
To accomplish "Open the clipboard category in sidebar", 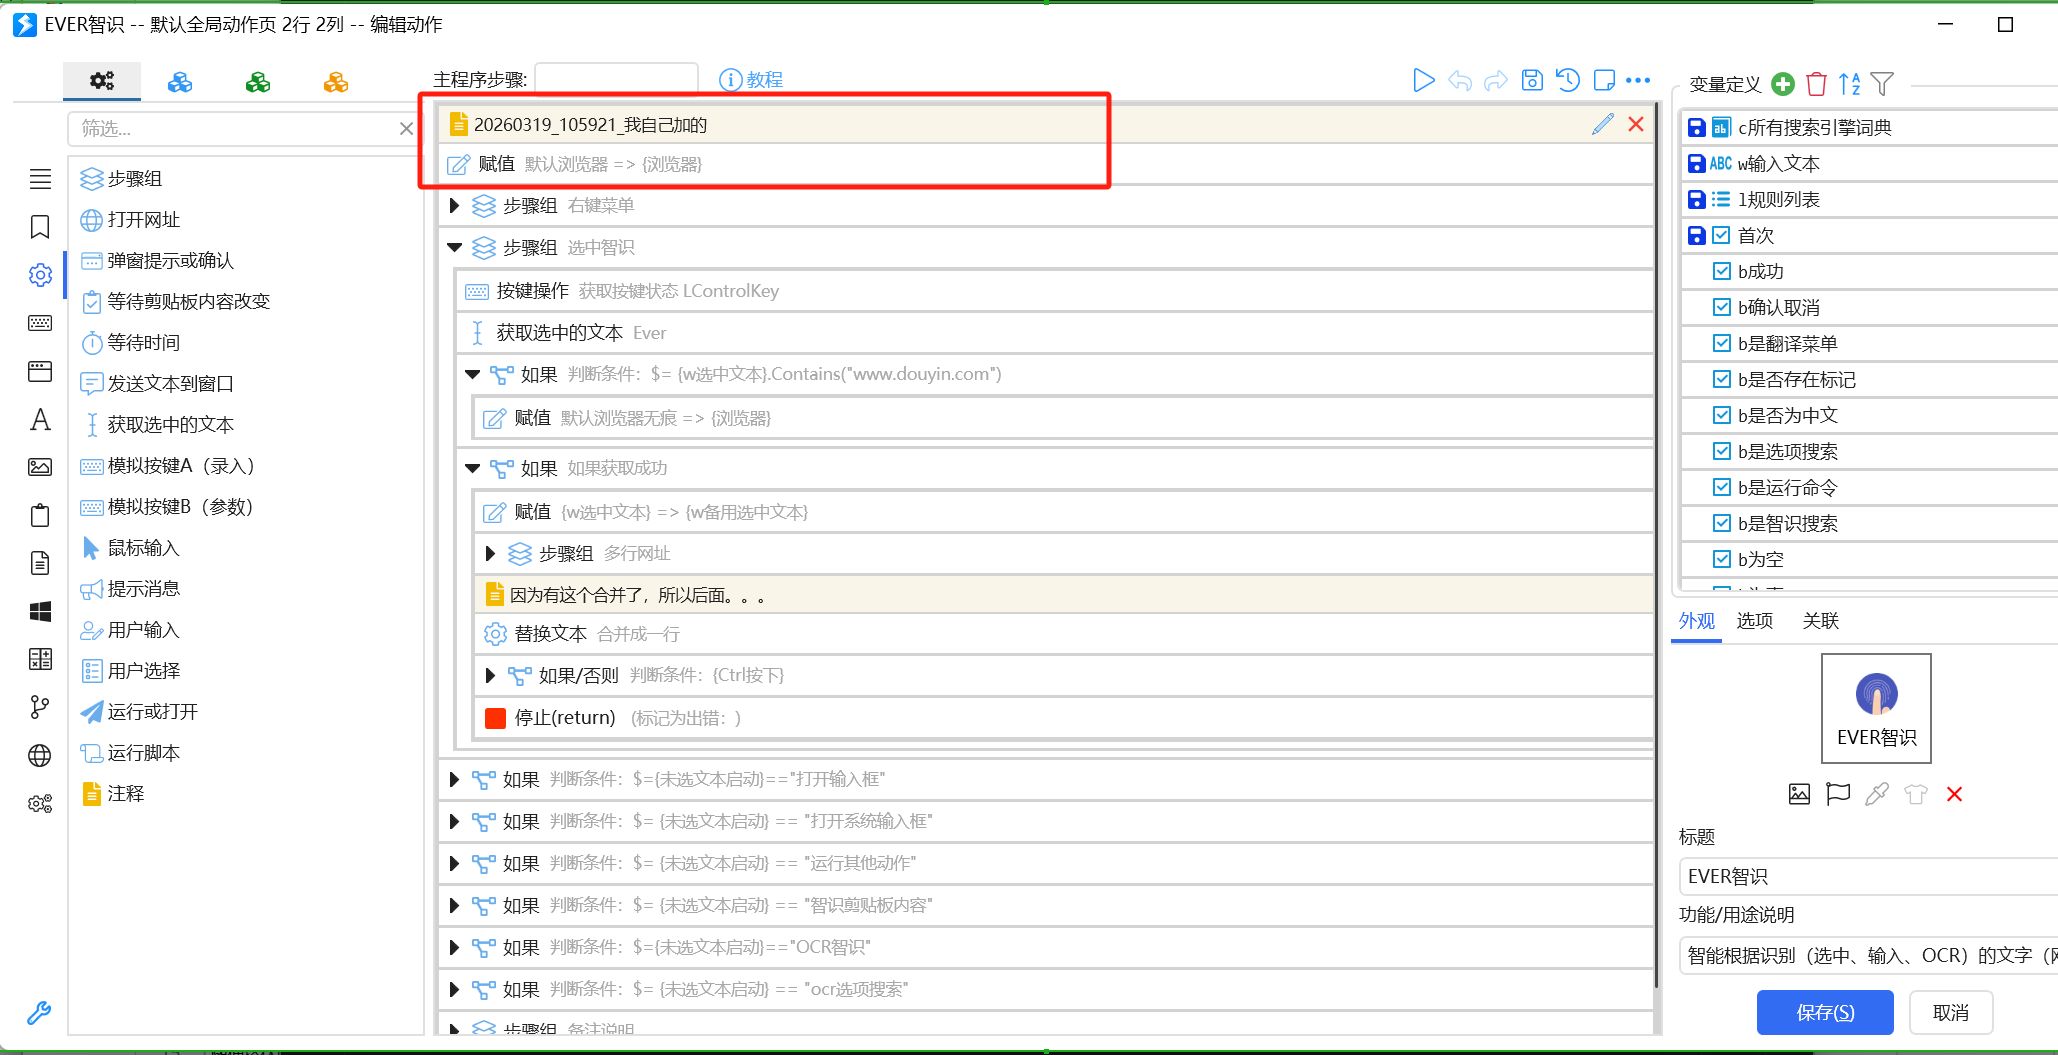I will pyautogui.click(x=40, y=515).
